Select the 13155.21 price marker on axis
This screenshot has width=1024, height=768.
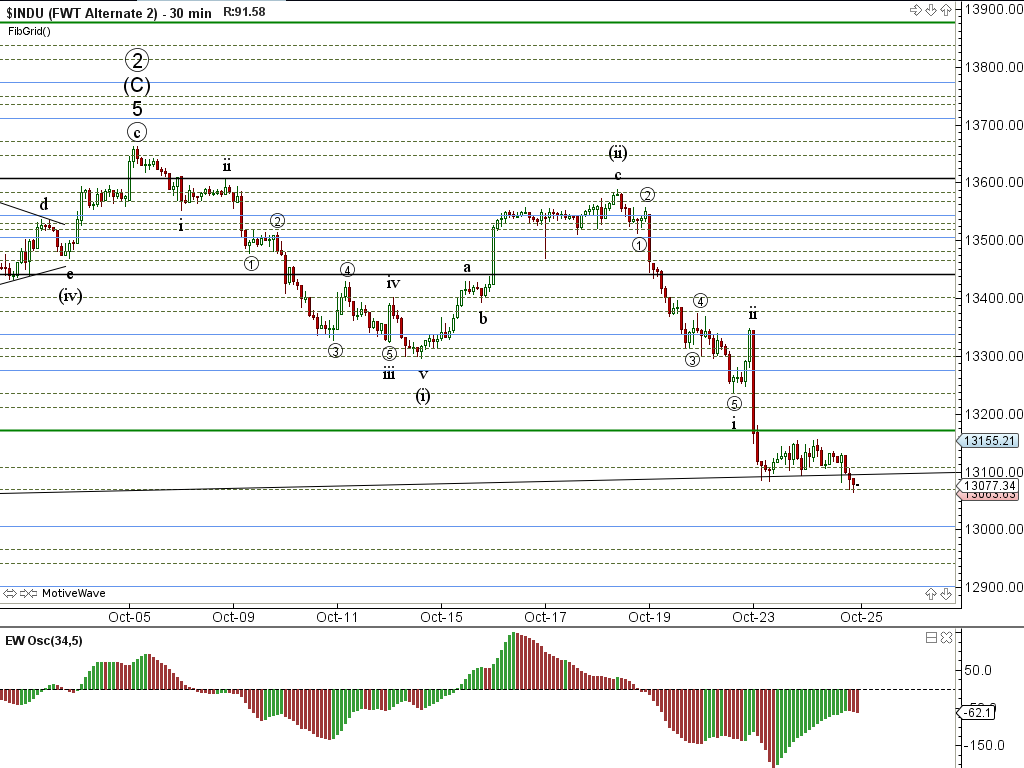(x=989, y=441)
